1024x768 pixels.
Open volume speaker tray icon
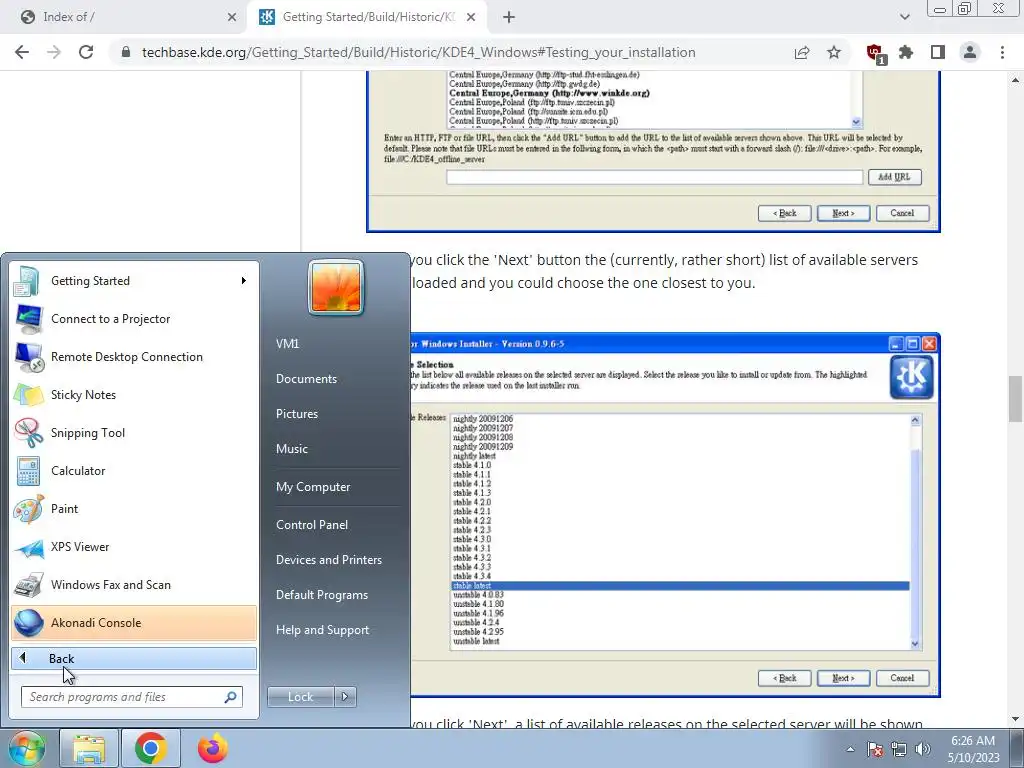click(x=923, y=749)
